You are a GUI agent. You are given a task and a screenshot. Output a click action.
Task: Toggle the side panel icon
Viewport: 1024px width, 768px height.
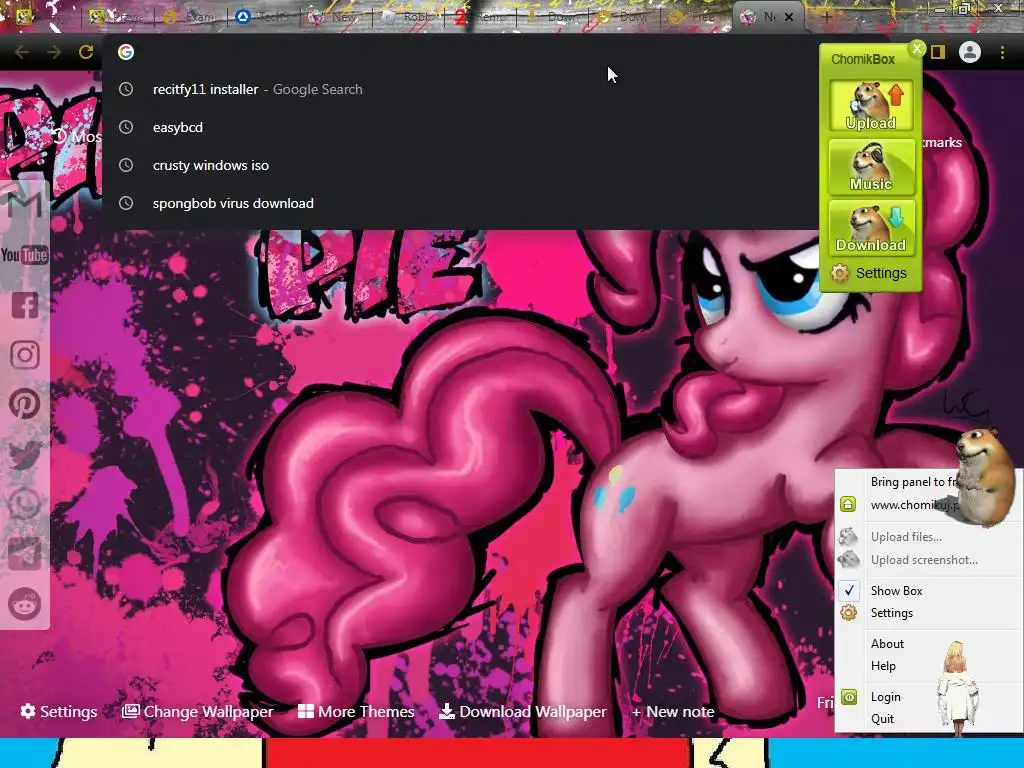click(938, 52)
